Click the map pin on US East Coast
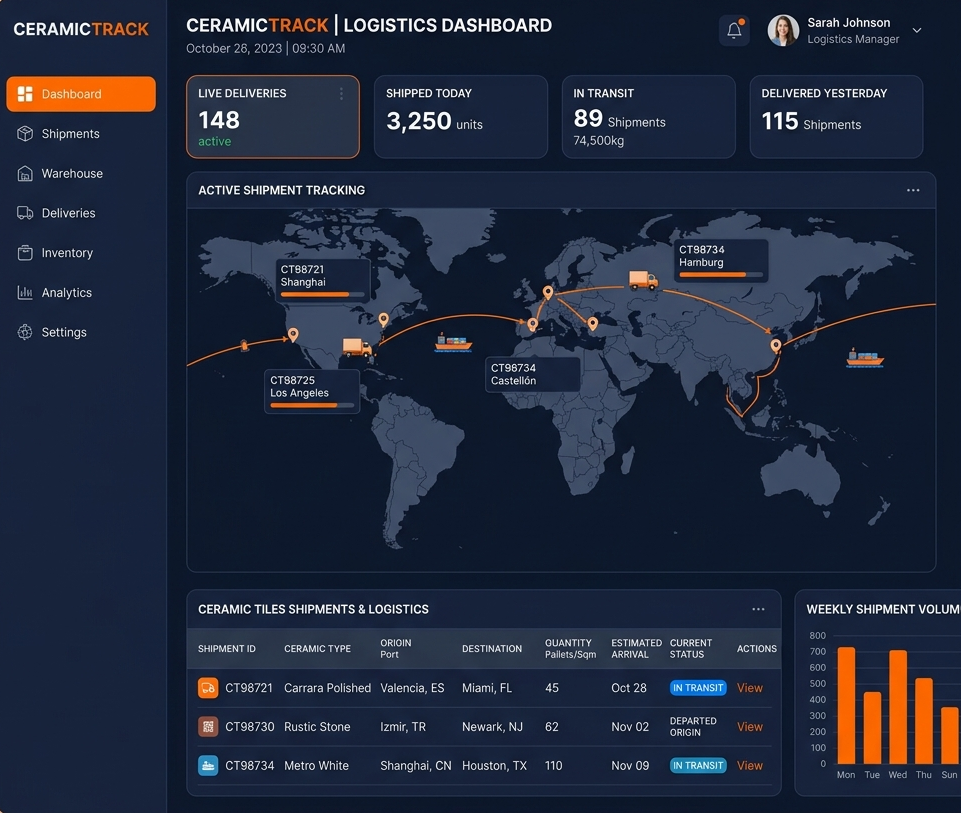This screenshot has width=961, height=813. click(x=384, y=319)
